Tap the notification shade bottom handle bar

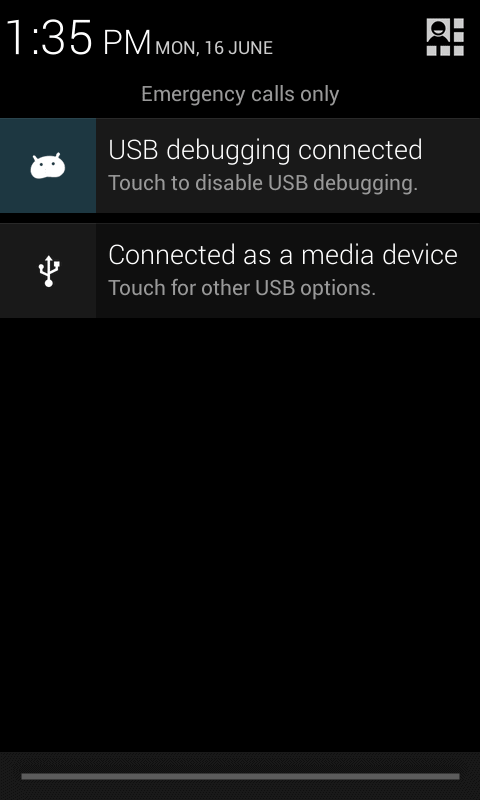point(240,777)
